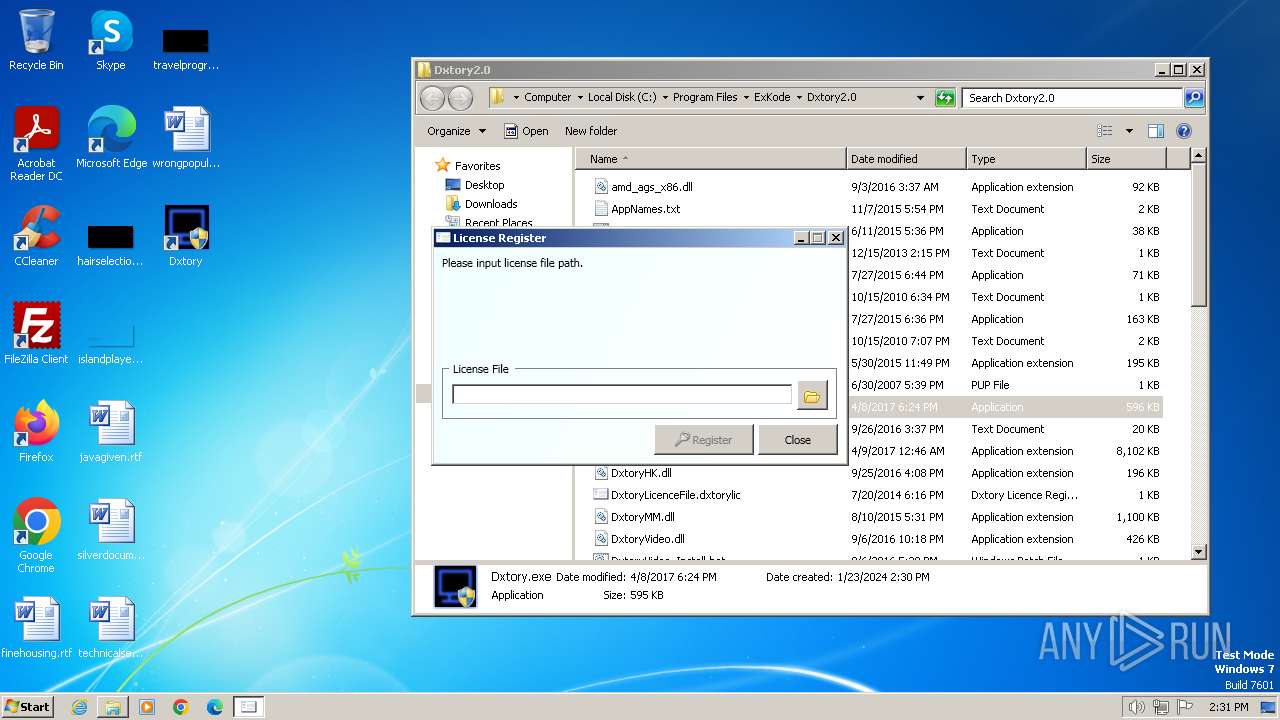Click the Start button

tap(27, 706)
